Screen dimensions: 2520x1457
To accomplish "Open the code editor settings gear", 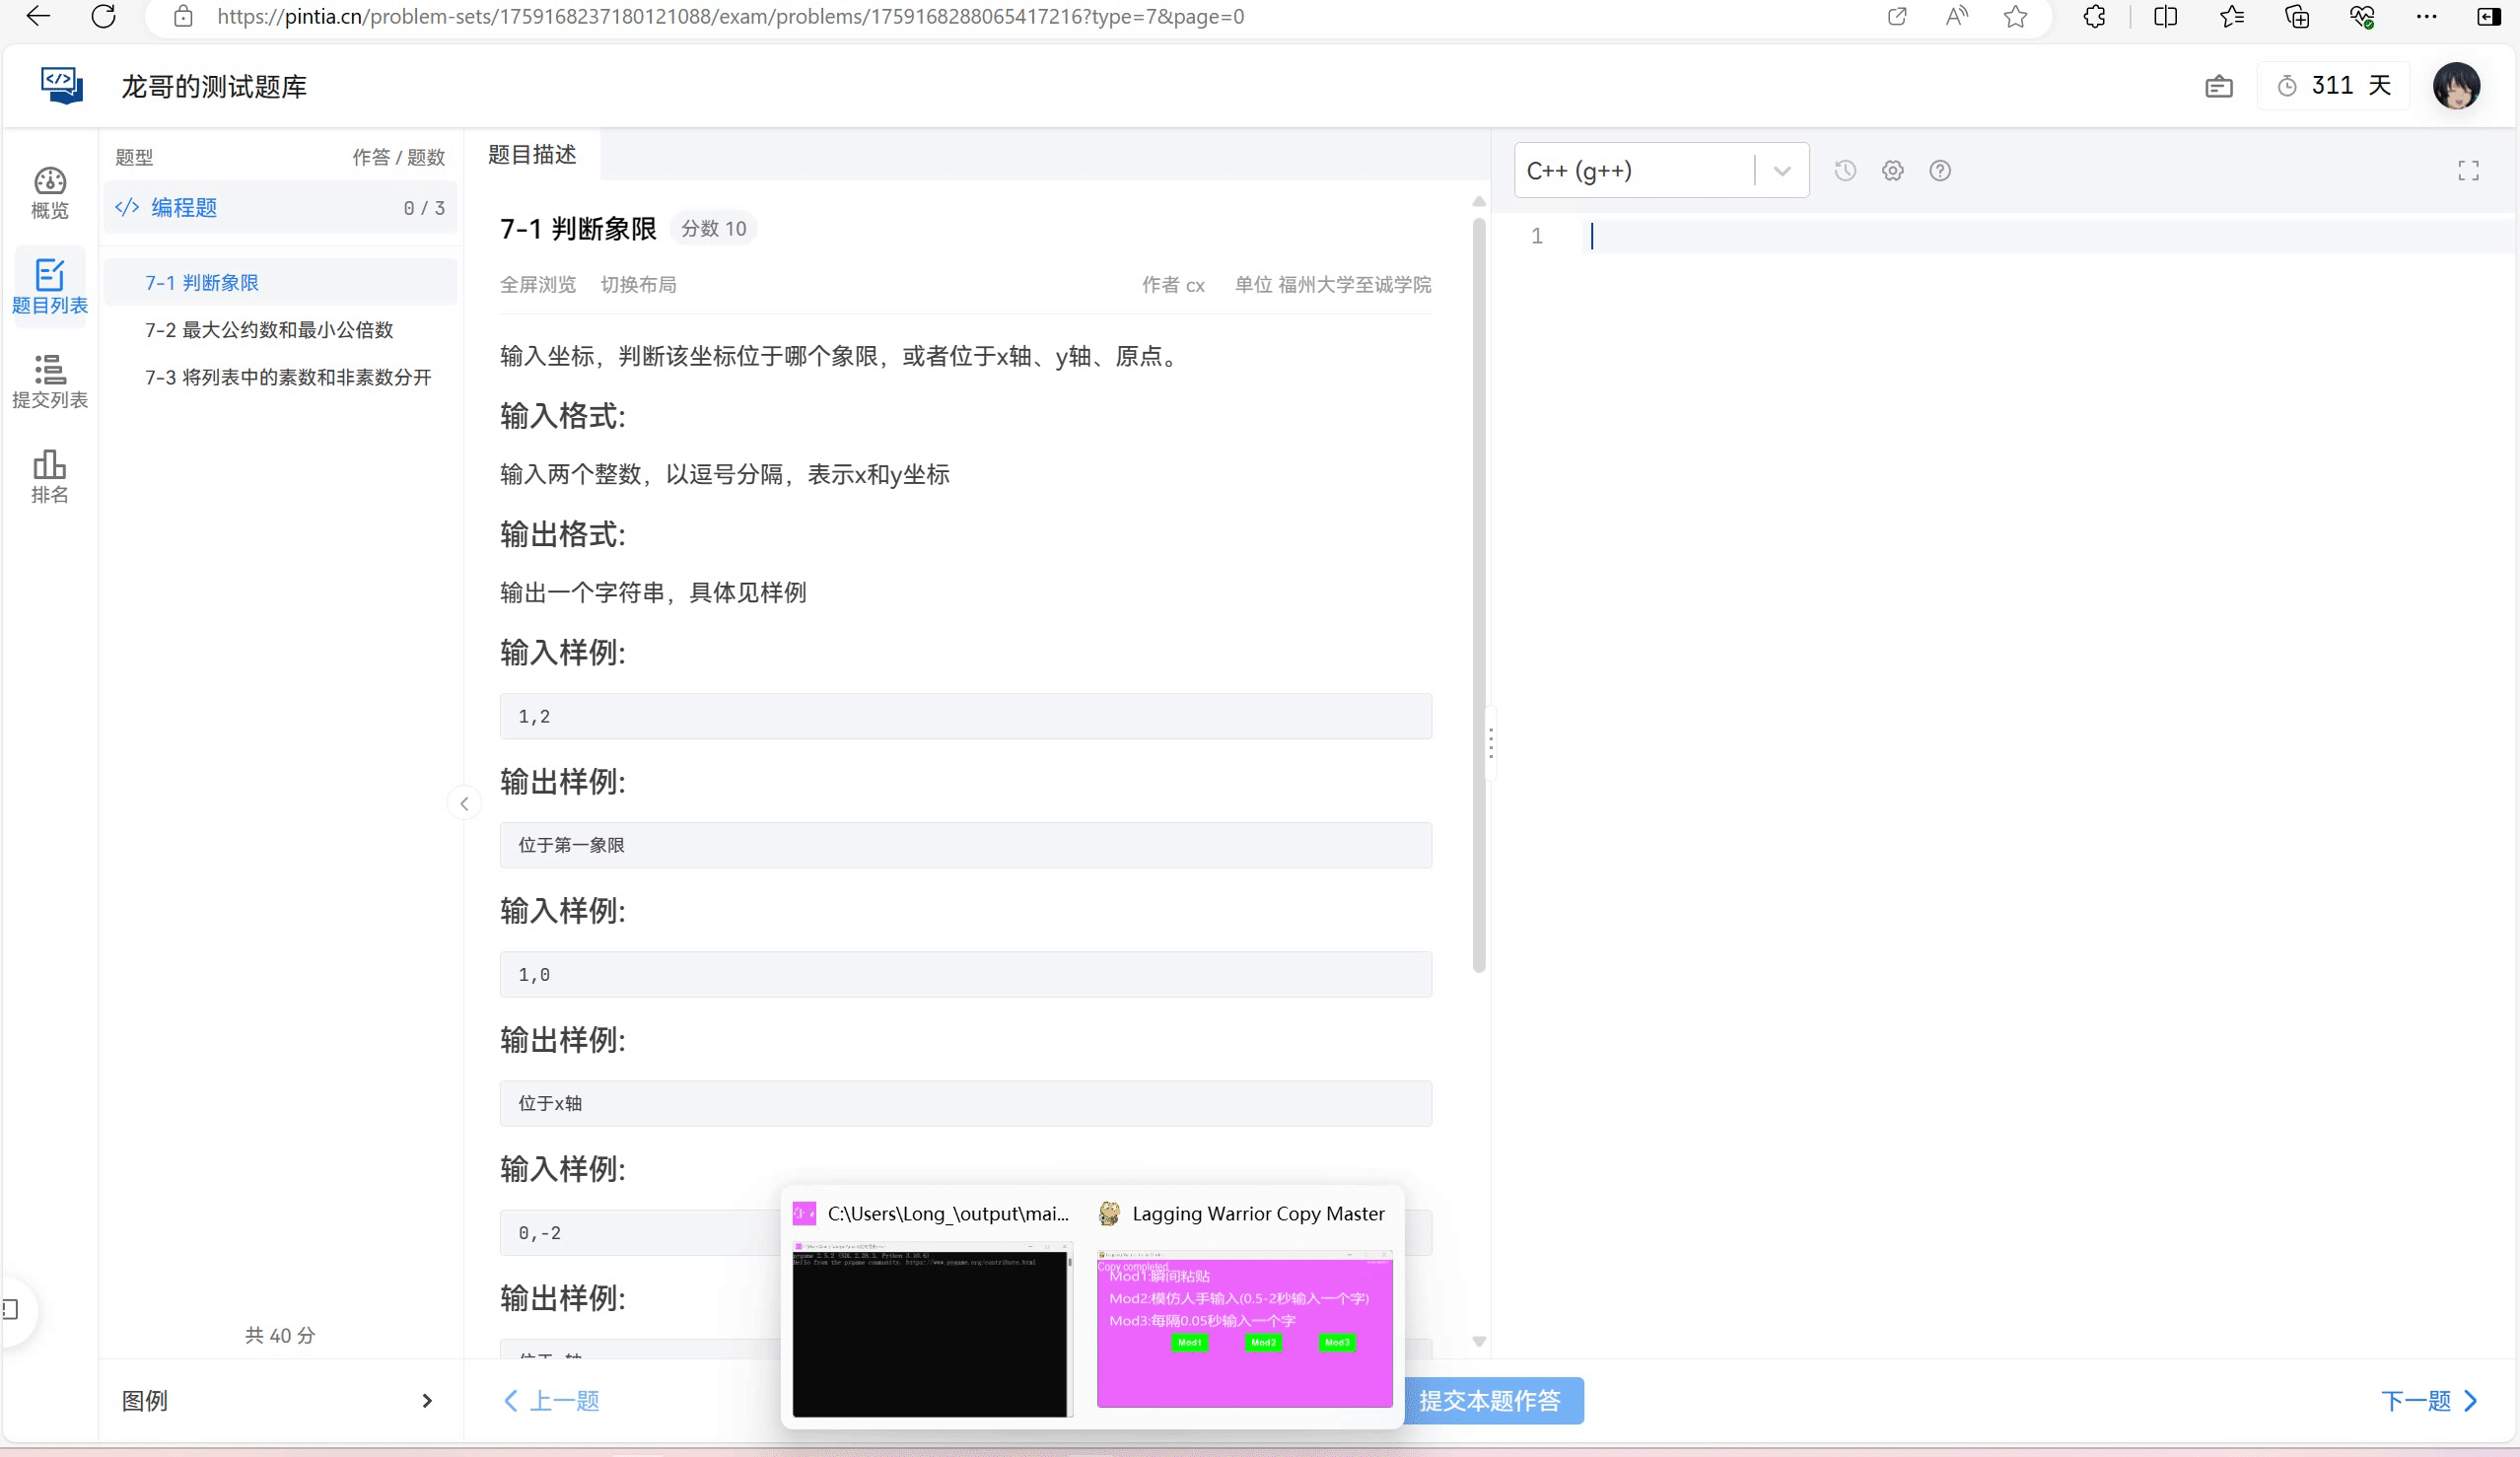I will pyautogui.click(x=1891, y=170).
